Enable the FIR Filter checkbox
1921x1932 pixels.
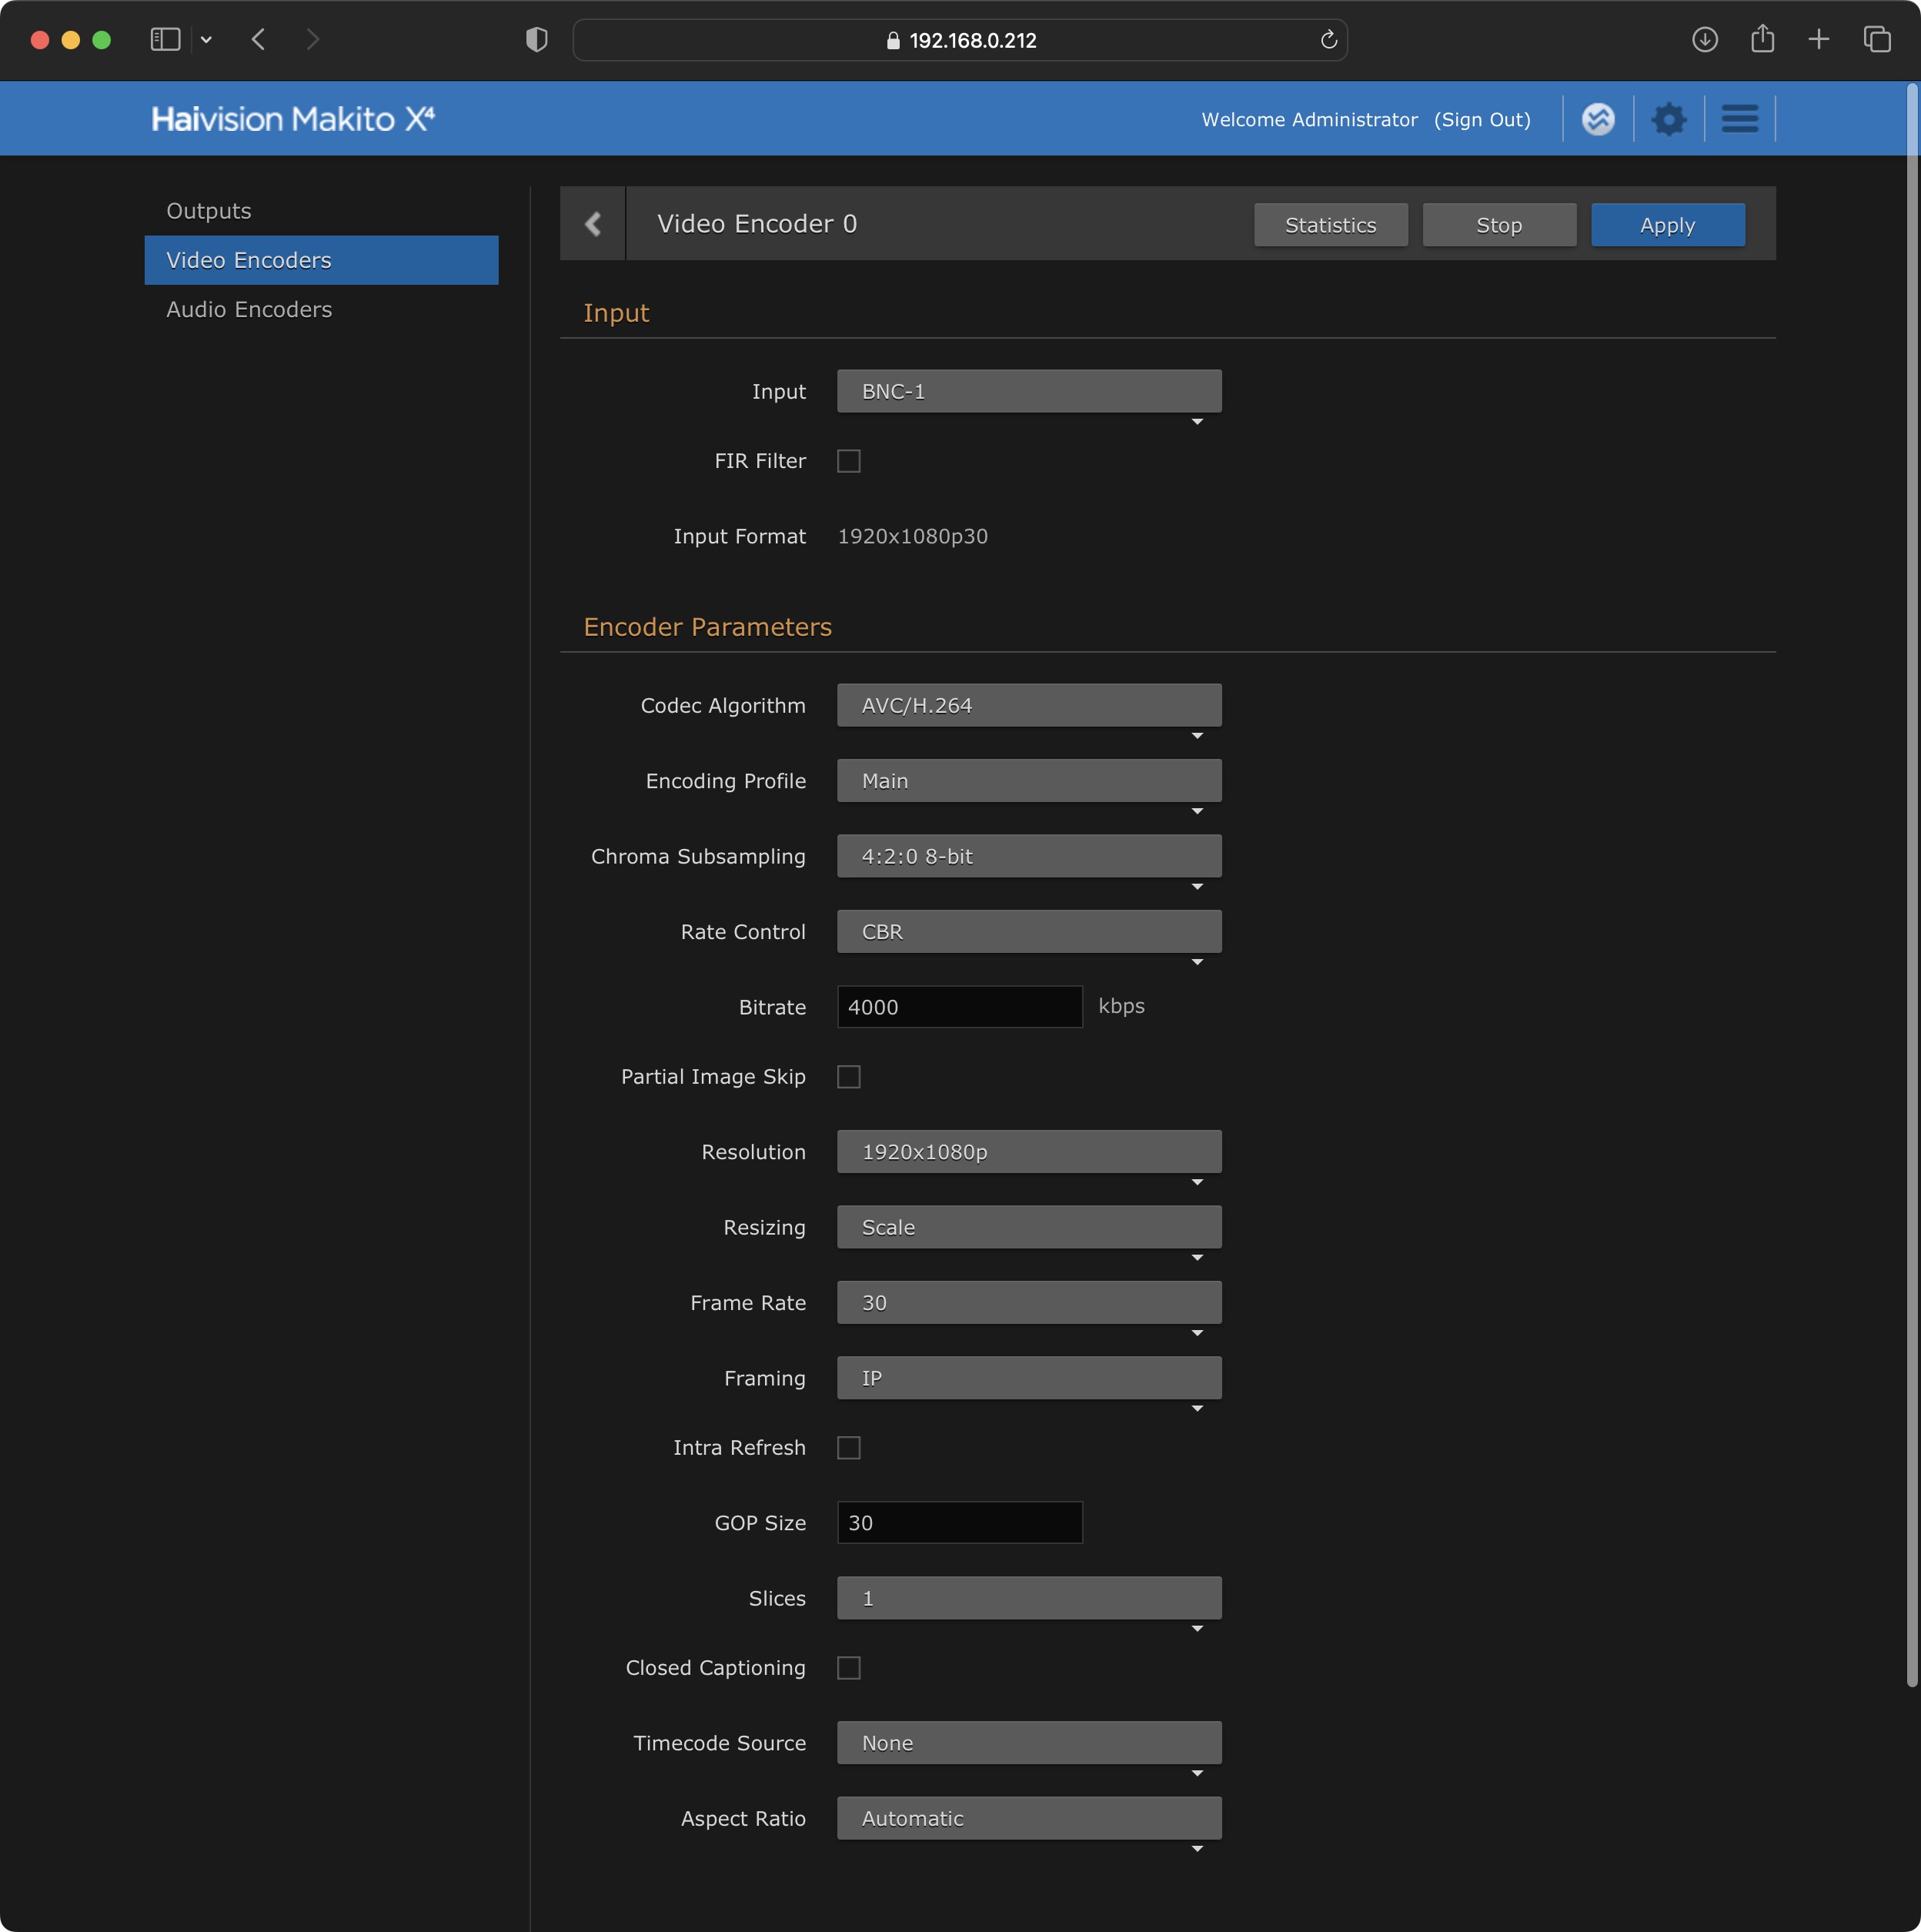coord(848,461)
